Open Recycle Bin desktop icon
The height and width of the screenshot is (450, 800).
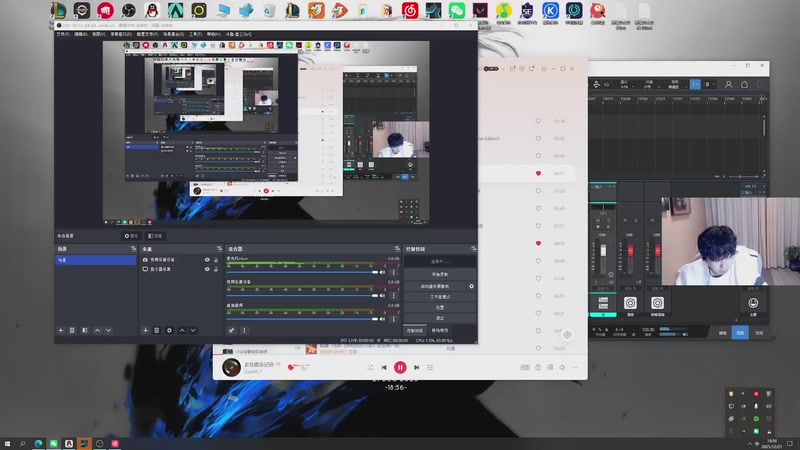269,10
